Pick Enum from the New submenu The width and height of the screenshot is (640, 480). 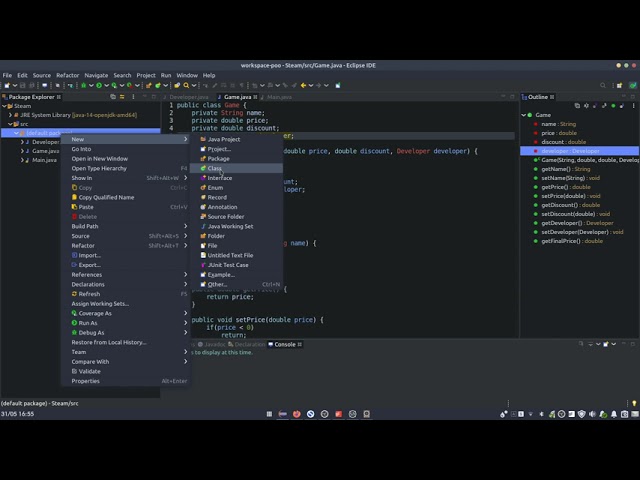point(215,188)
